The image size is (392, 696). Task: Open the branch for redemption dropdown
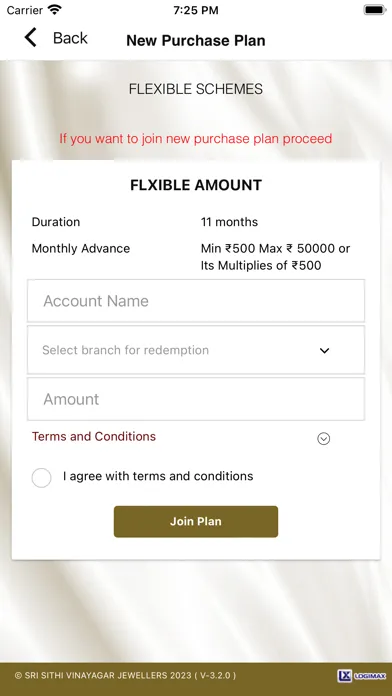click(196, 350)
